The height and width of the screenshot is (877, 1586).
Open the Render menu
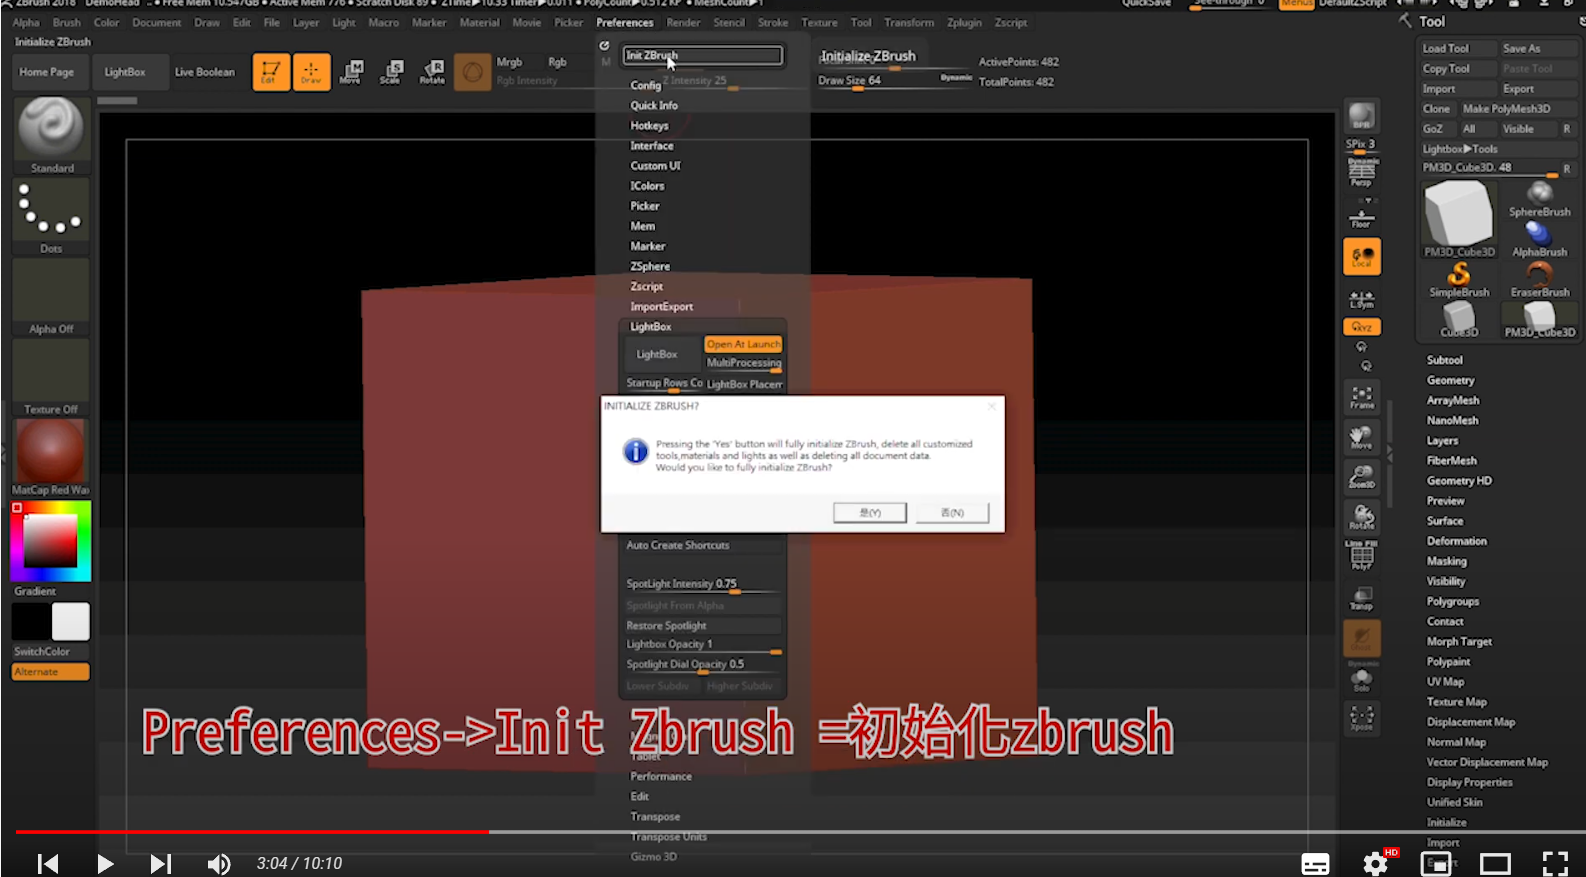point(683,22)
